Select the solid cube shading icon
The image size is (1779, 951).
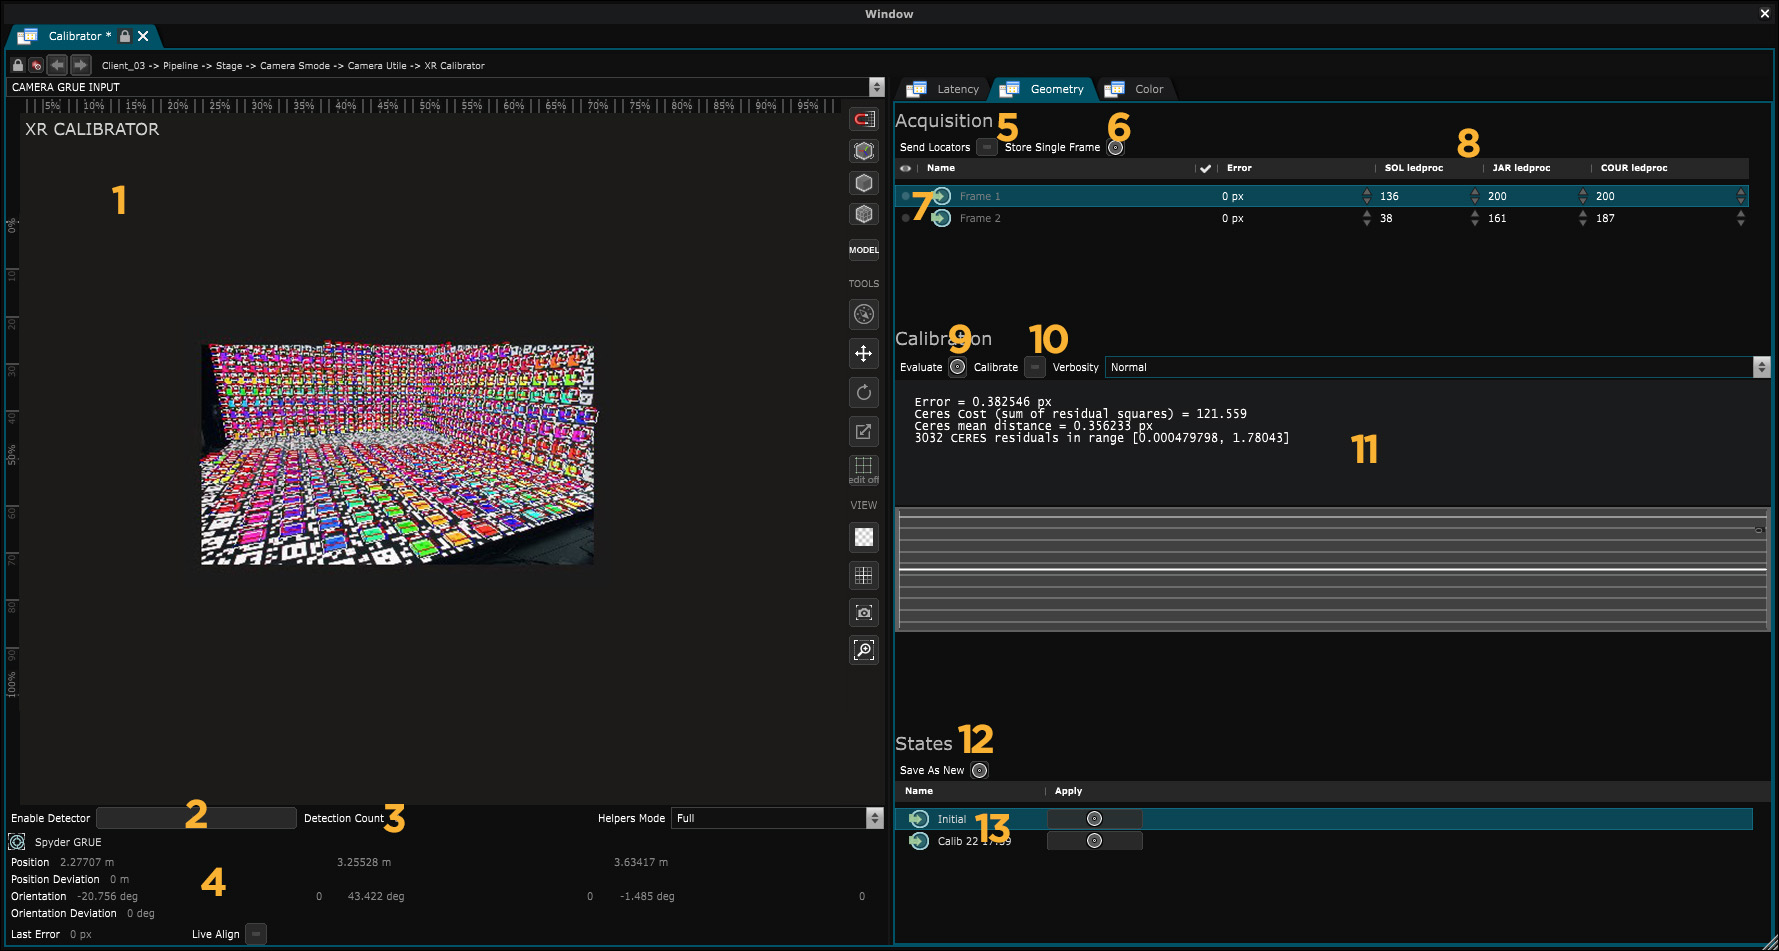pos(864,183)
